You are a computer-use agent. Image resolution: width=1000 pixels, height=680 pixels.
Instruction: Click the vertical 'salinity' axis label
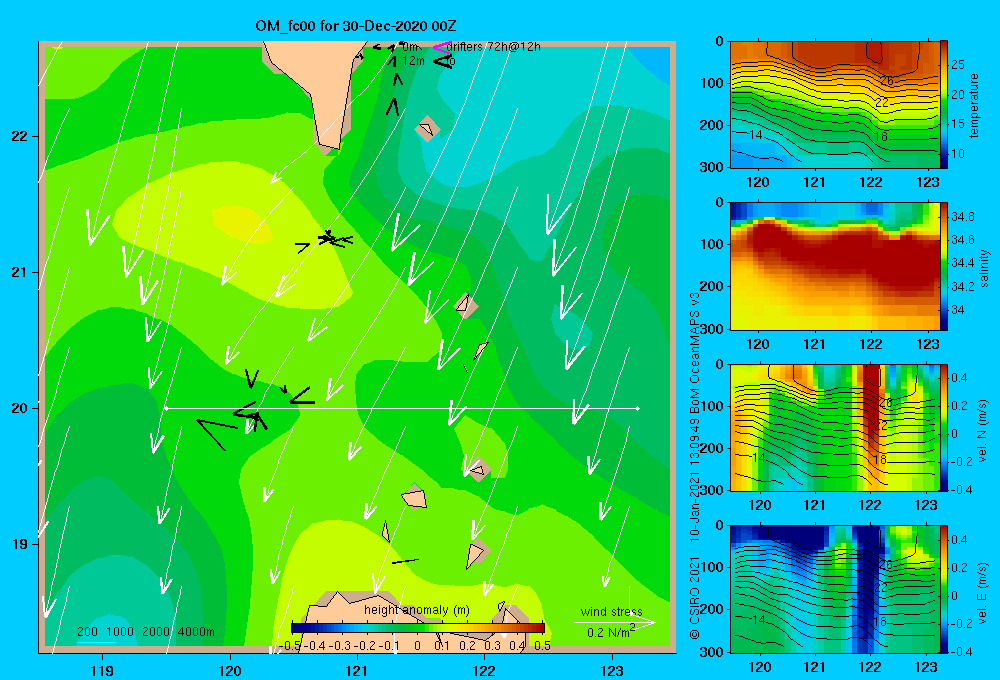click(984, 268)
